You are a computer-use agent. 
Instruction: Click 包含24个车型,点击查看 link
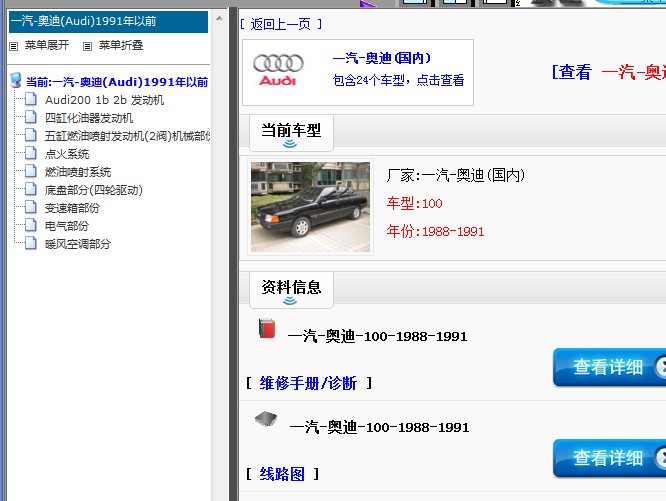[x=398, y=80]
